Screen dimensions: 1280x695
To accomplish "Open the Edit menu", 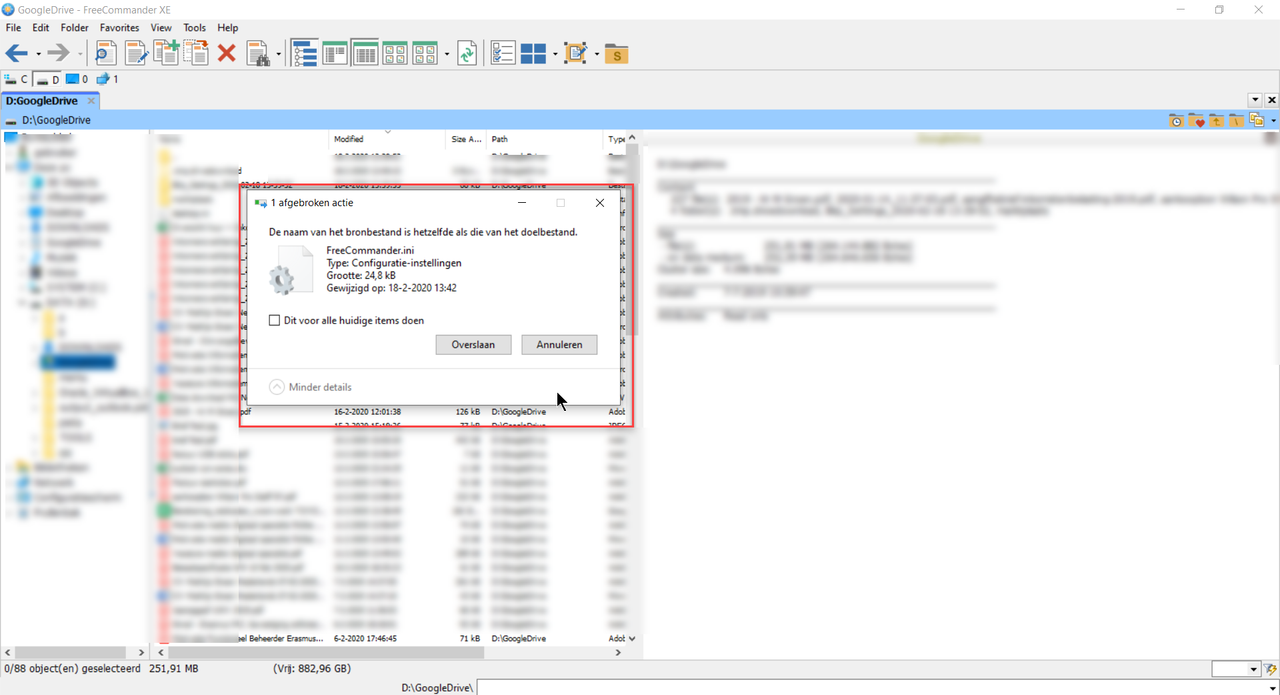I will point(41,28).
